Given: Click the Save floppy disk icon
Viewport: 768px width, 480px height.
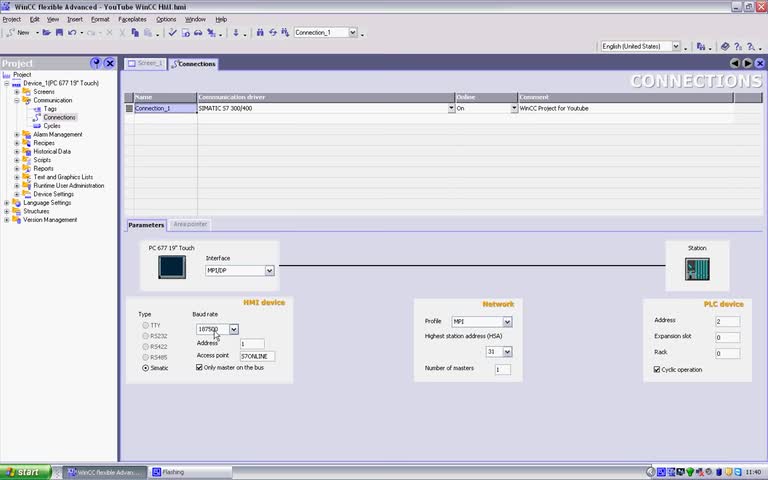Looking at the screenshot, I should pos(59,32).
